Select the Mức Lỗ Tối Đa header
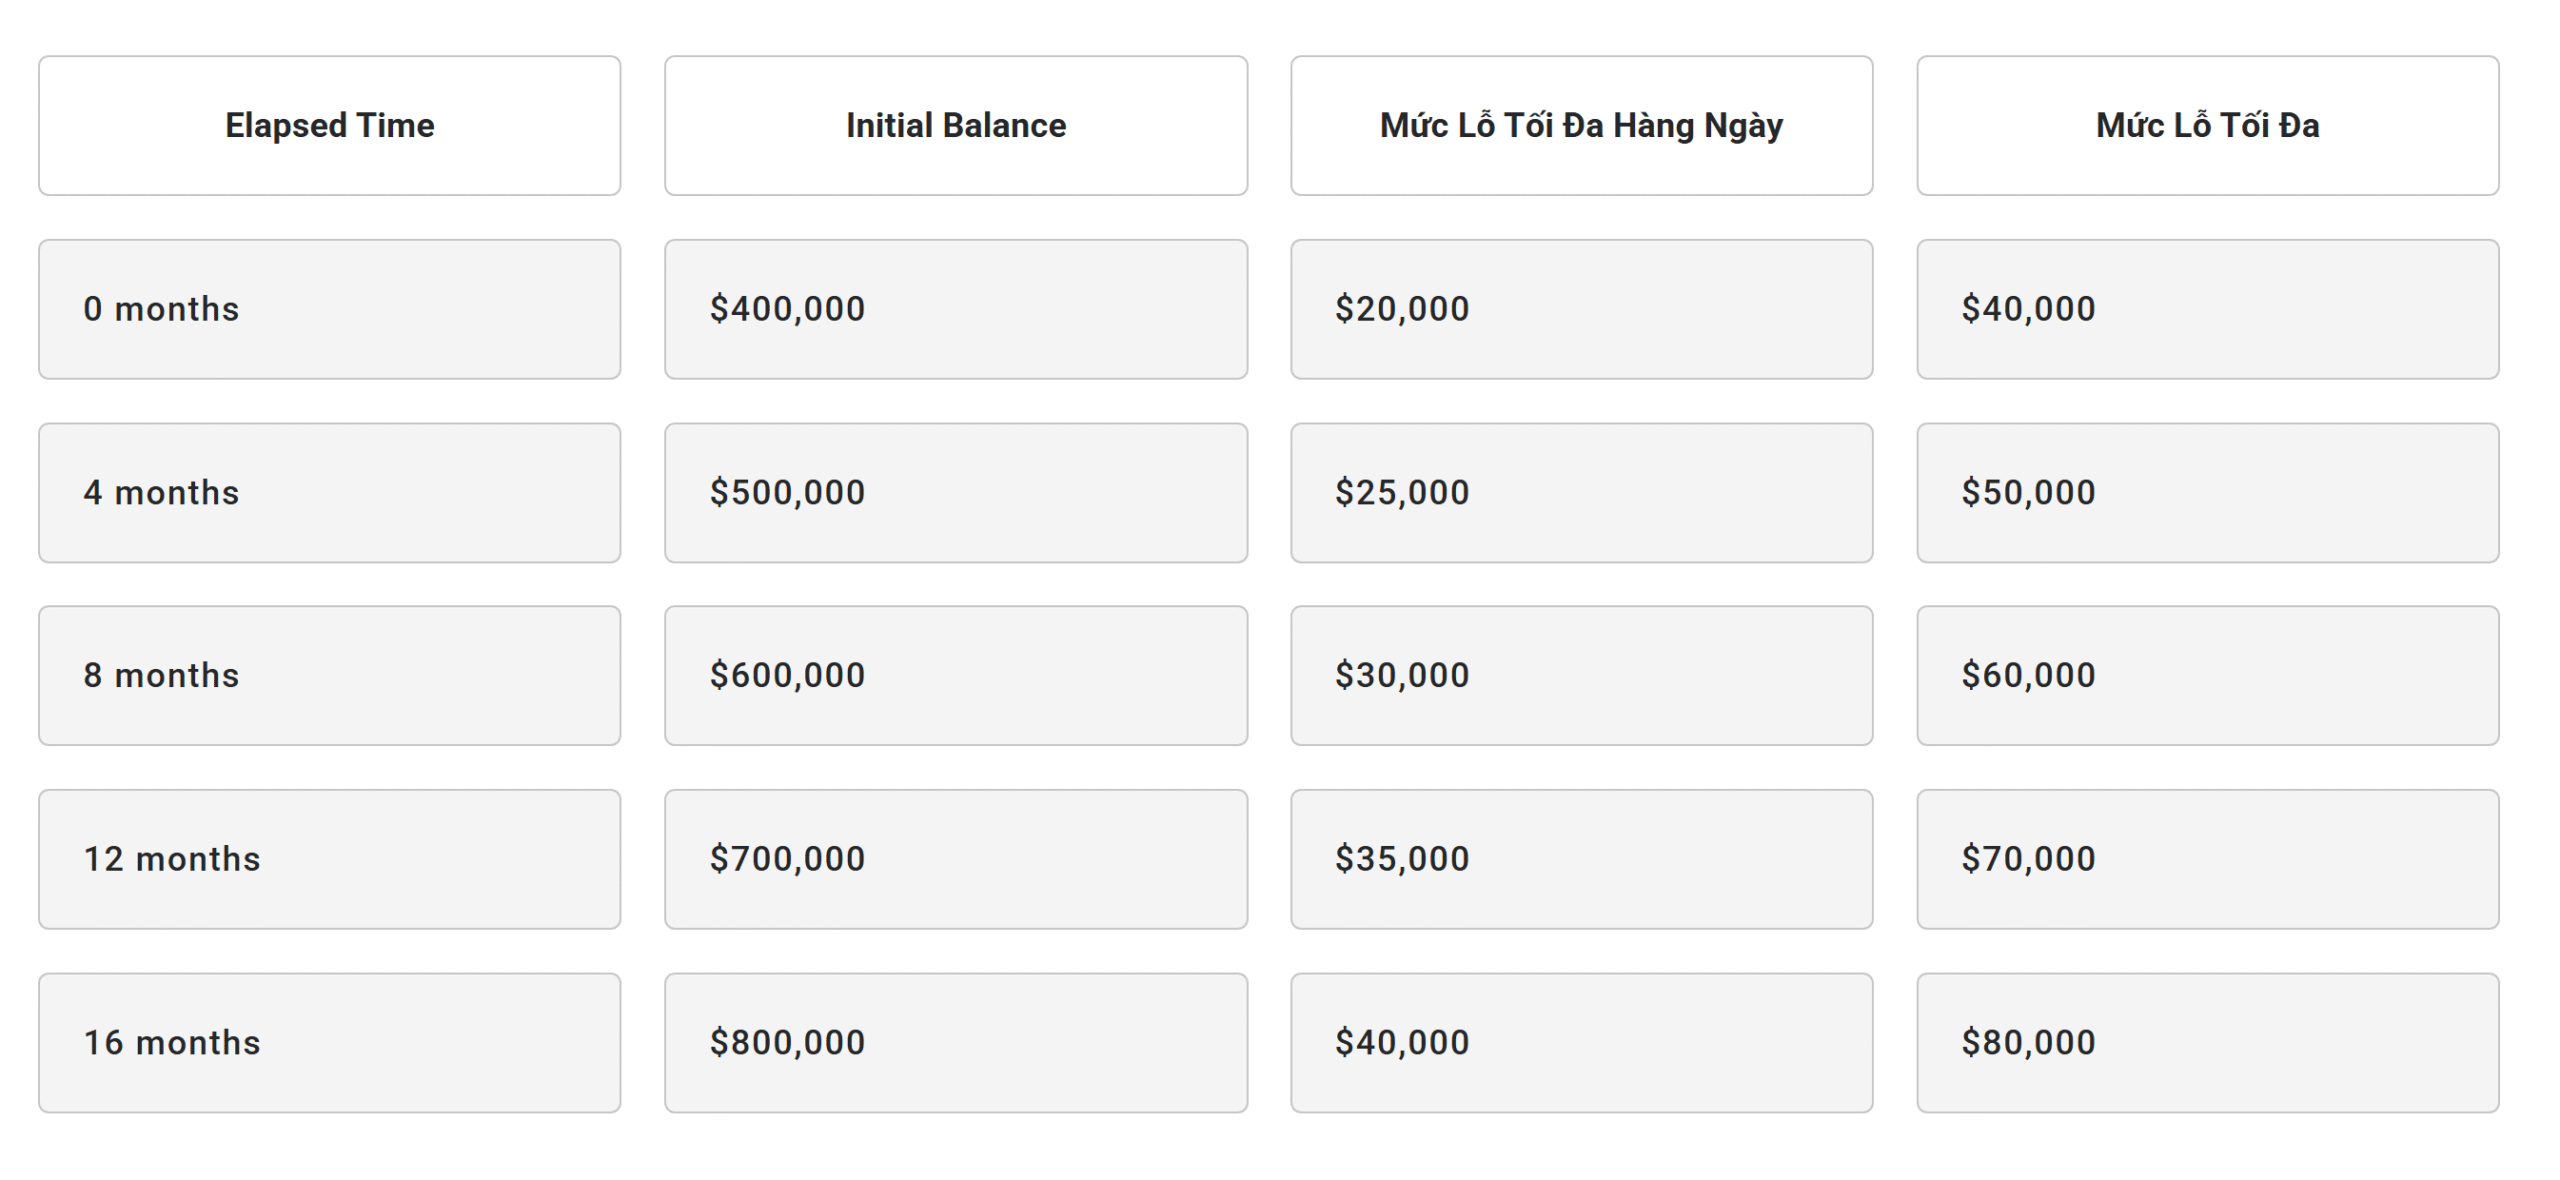Viewport: 2560px width, 1180px height. point(2207,125)
